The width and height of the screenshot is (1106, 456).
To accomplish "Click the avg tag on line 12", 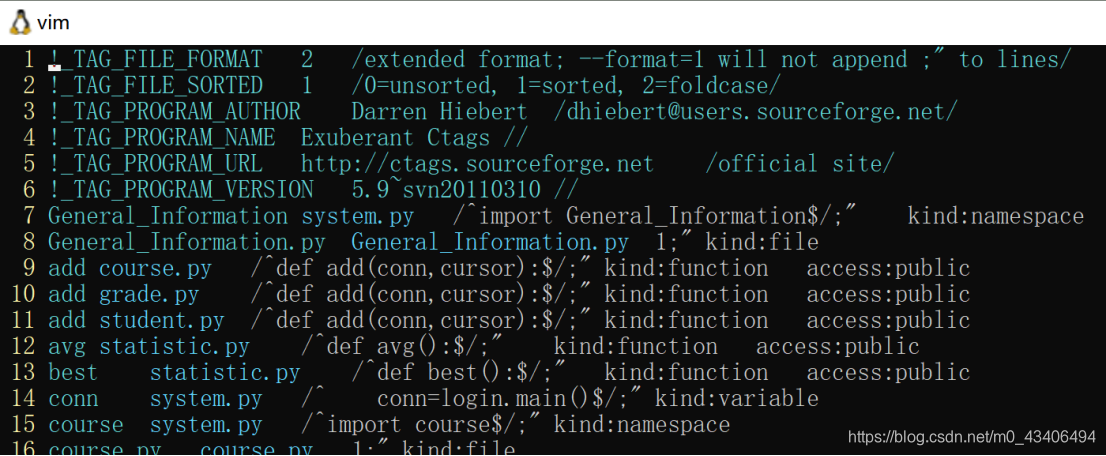I will (67, 347).
